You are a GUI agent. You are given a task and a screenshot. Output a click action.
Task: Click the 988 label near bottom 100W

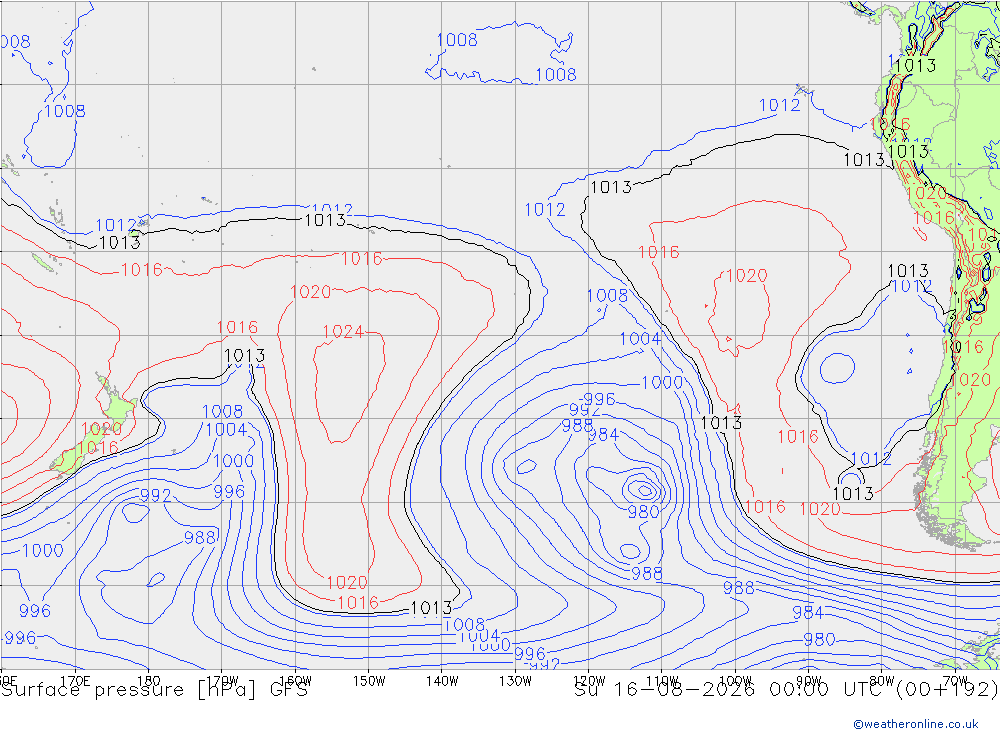[x=739, y=588]
